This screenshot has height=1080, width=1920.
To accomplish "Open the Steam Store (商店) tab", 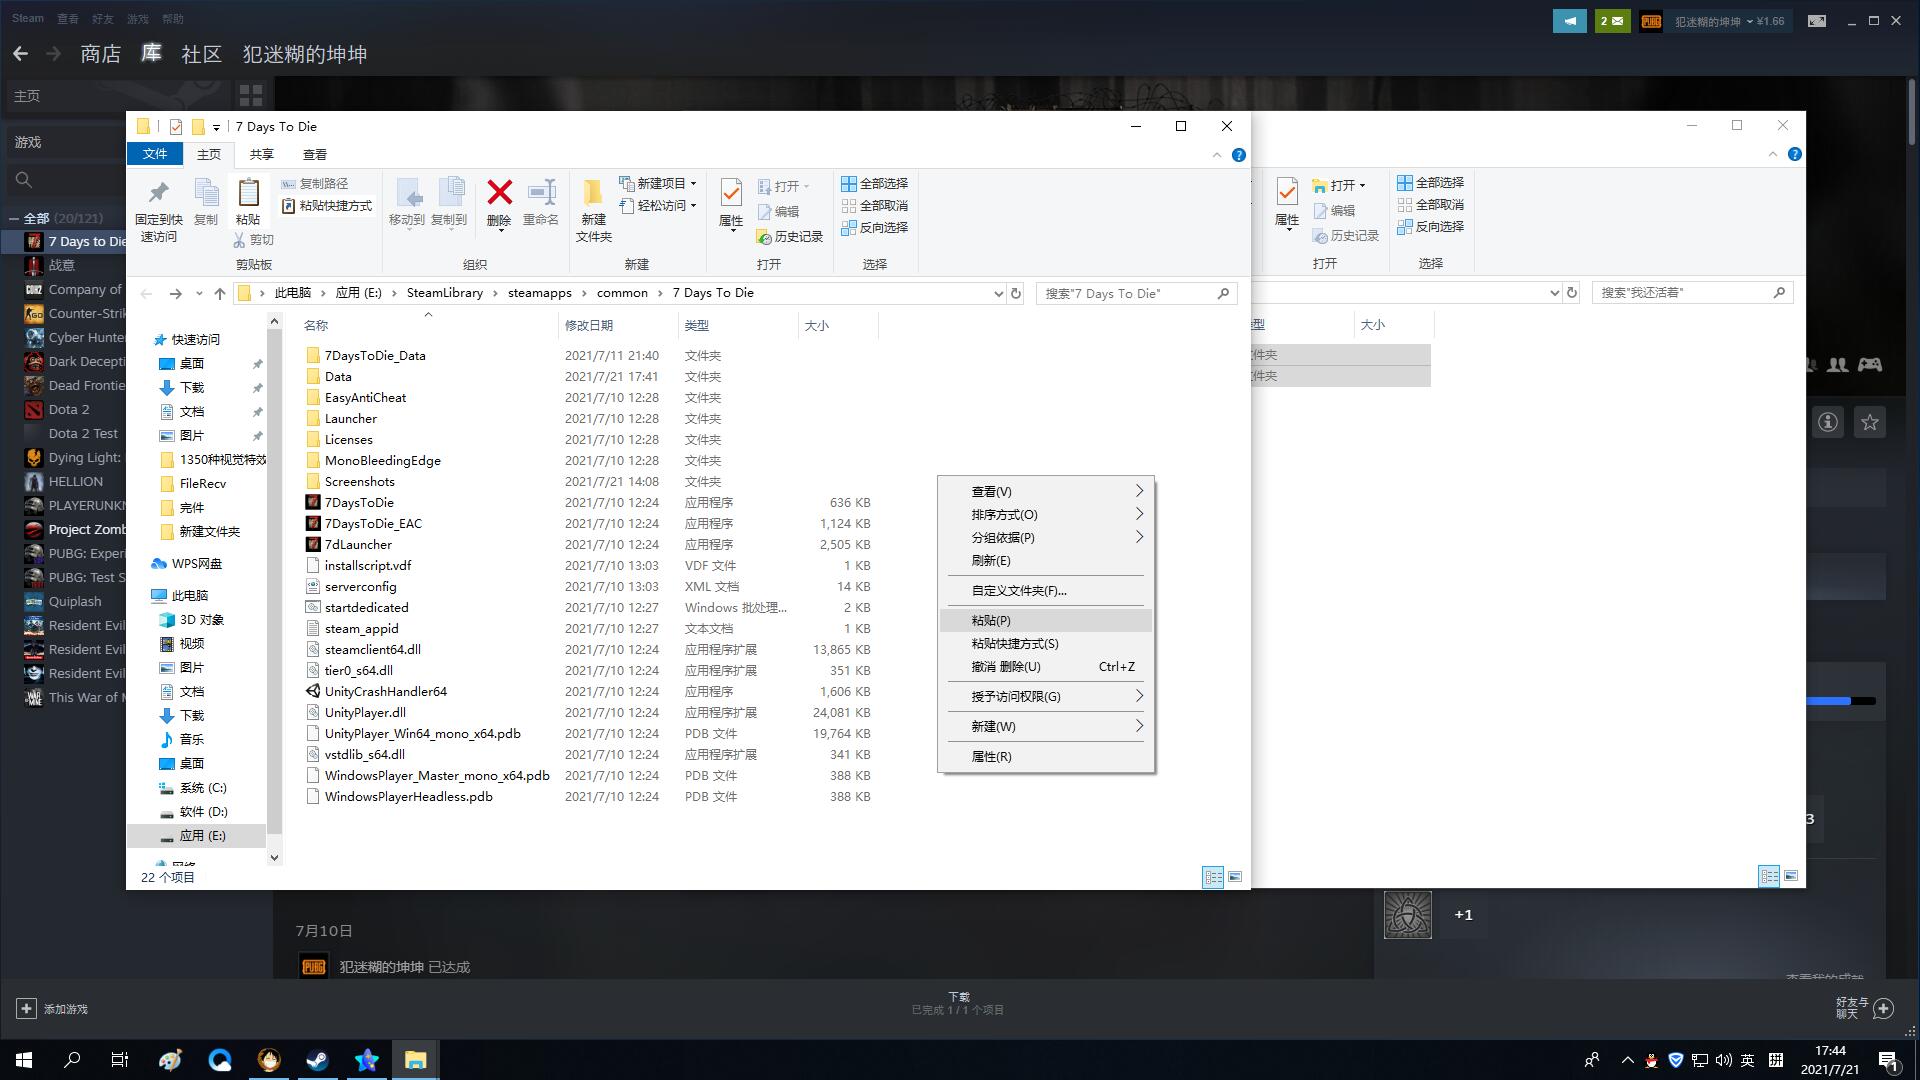I will point(101,54).
